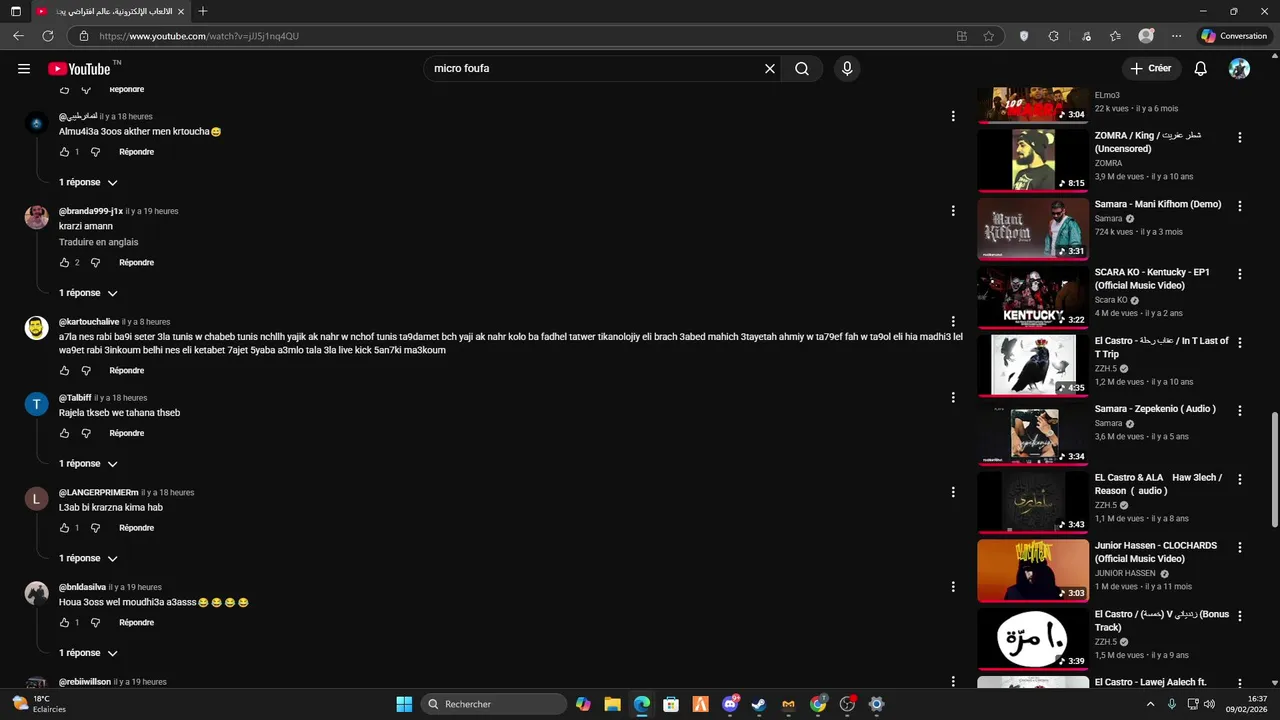The image size is (1280, 720).
Task: Like the comment by @LANGERPRIMERm
Action: [64, 528]
